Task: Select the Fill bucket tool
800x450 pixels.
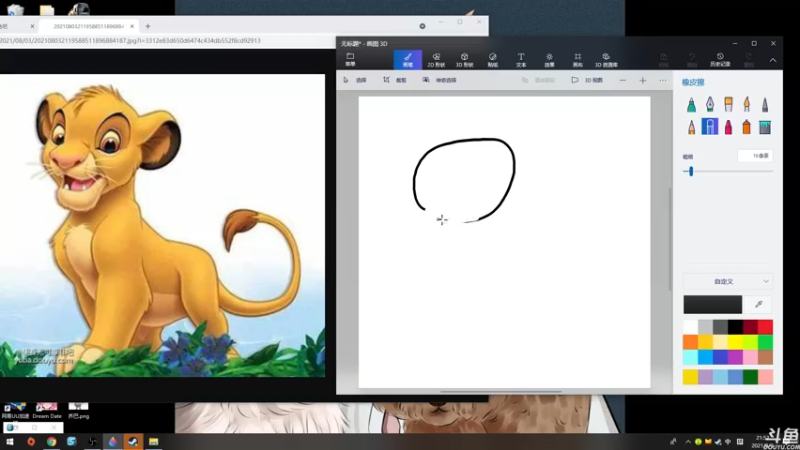Action: point(765,127)
